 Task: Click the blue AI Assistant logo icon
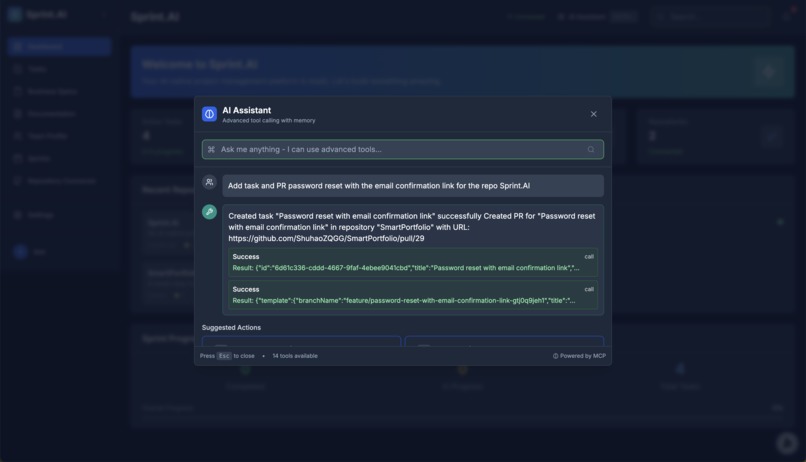click(209, 114)
